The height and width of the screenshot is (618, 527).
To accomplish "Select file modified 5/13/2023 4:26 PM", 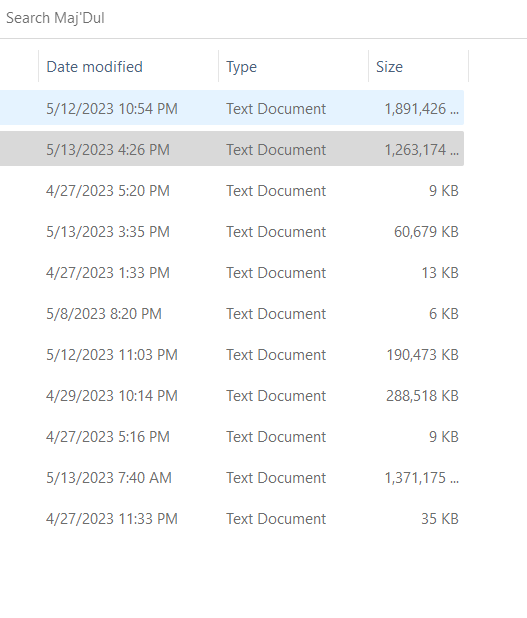I will 232,149.
